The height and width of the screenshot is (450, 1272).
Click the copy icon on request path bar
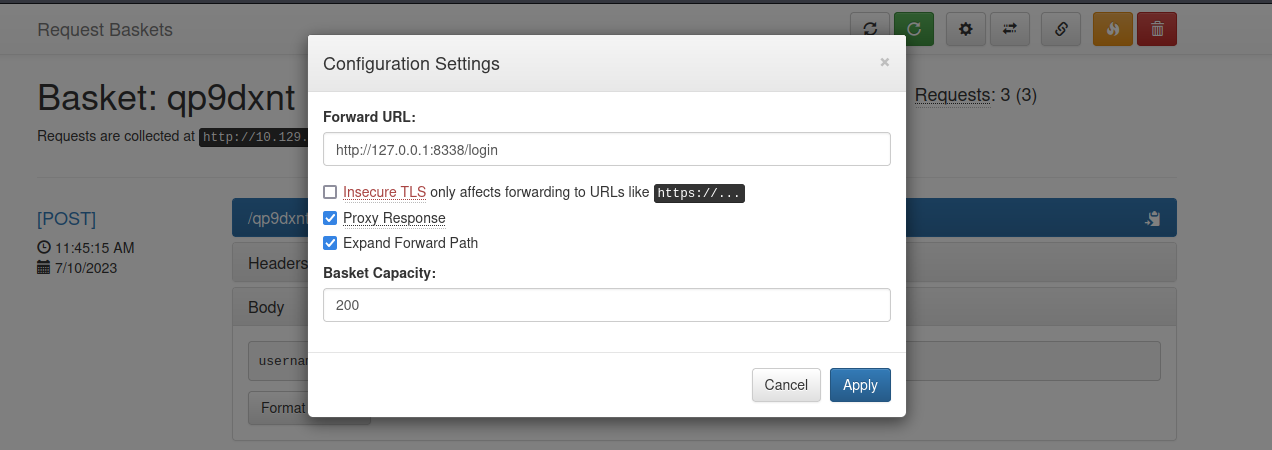(1152, 218)
